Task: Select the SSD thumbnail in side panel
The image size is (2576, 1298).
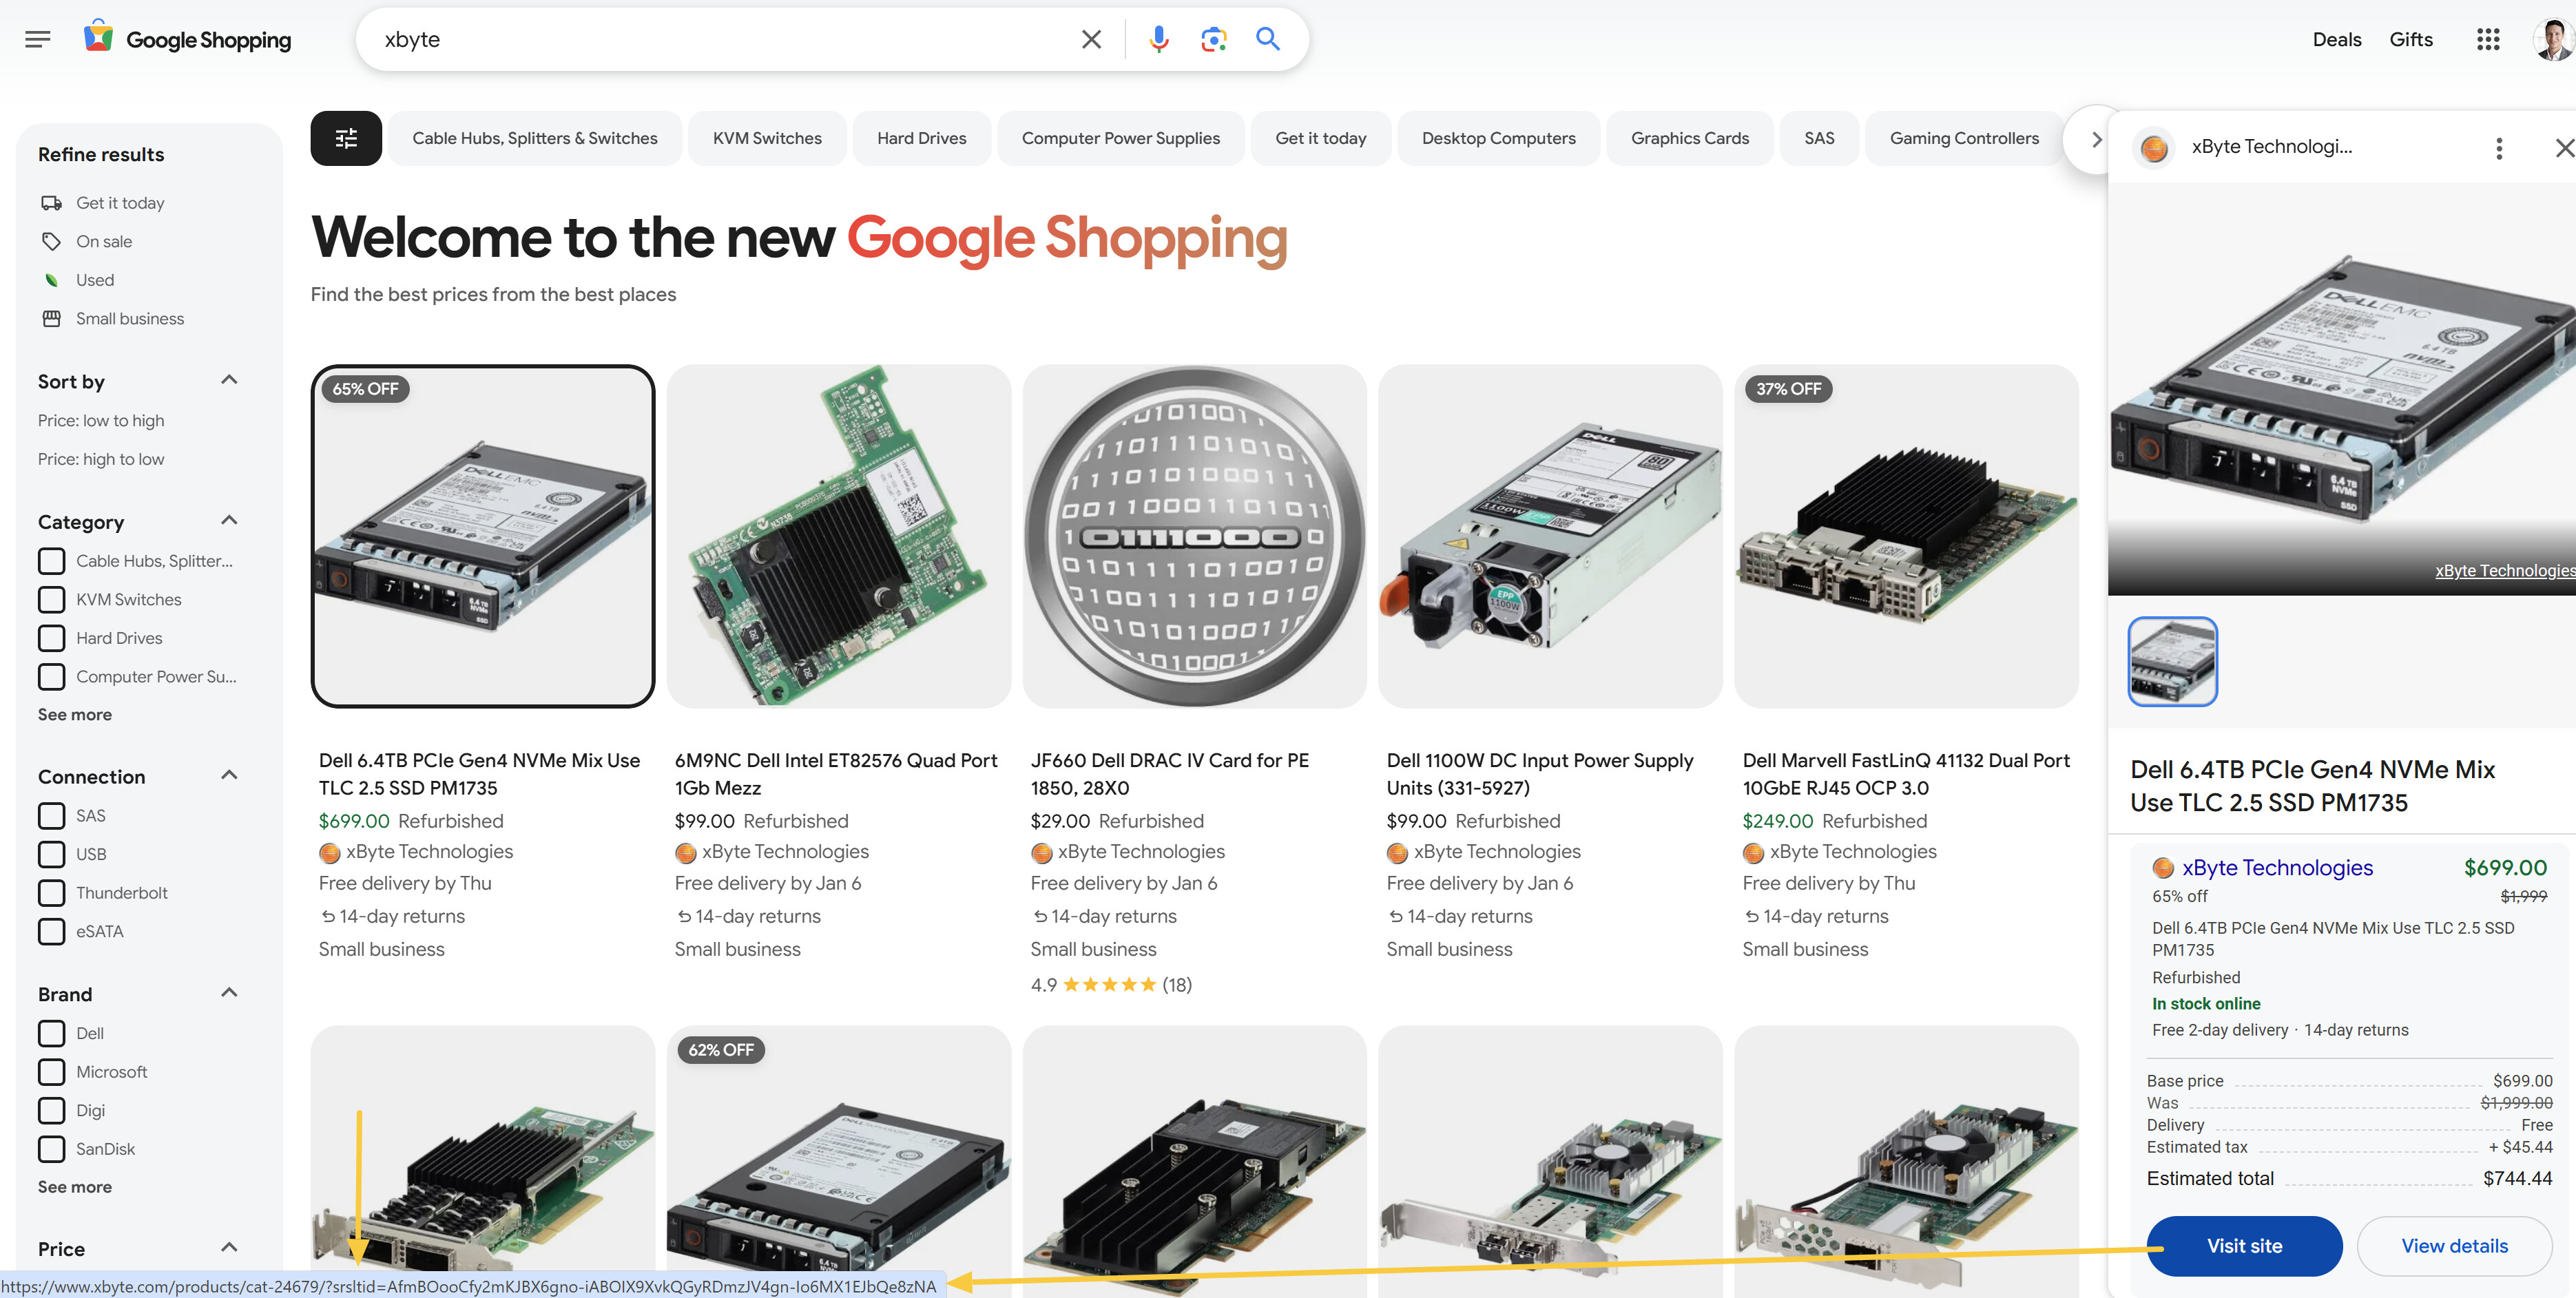Action: pyautogui.click(x=2172, y=662)
